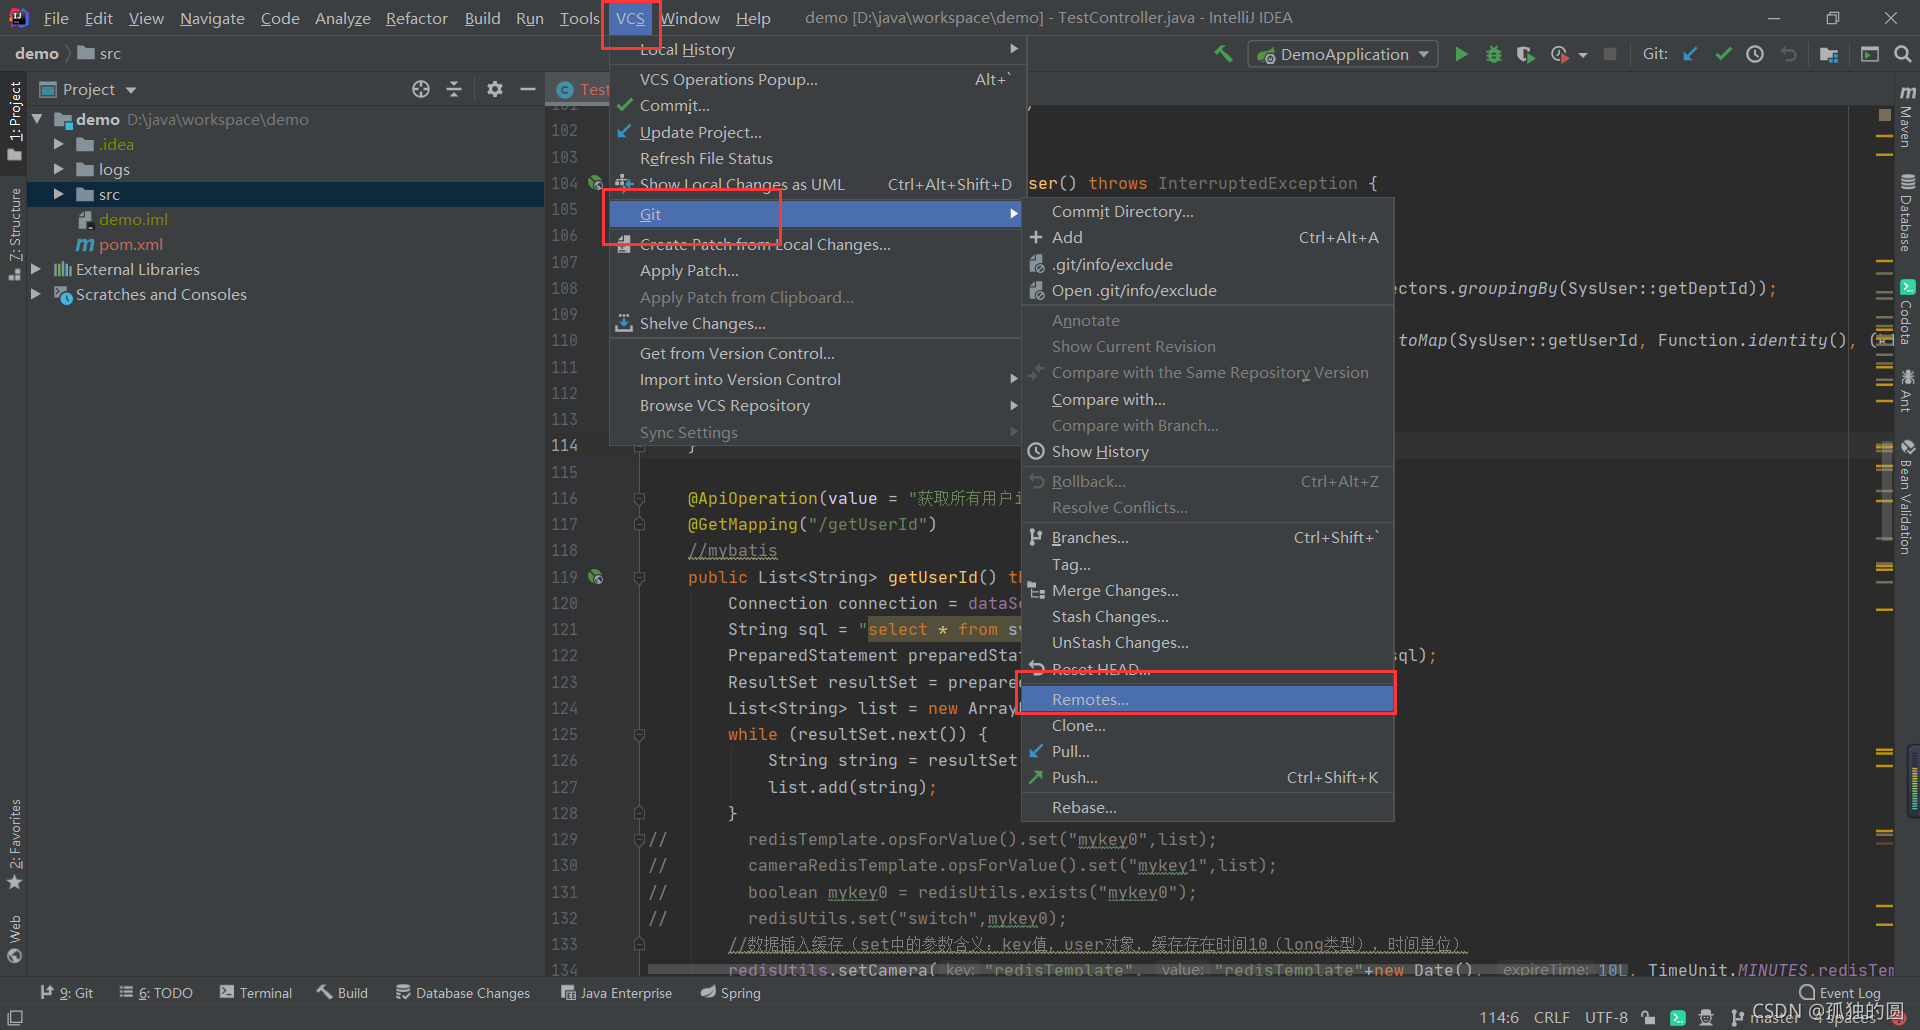Start debugging with the bug icon
1920x1030 pixels.
[1493, 54]
